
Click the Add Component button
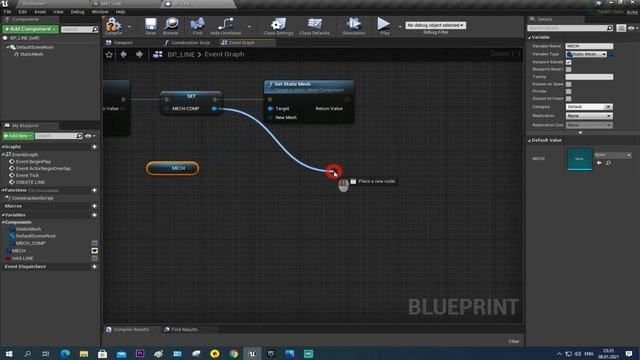pyautogui.click(x=31, y=29)
